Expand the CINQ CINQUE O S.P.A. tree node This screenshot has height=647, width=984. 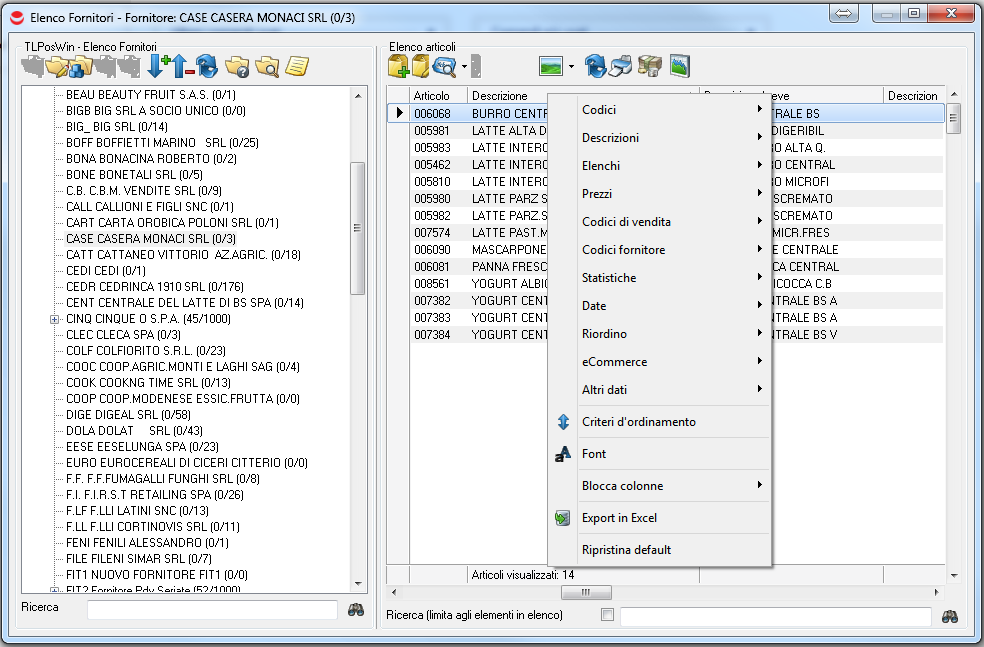point(54,319)
